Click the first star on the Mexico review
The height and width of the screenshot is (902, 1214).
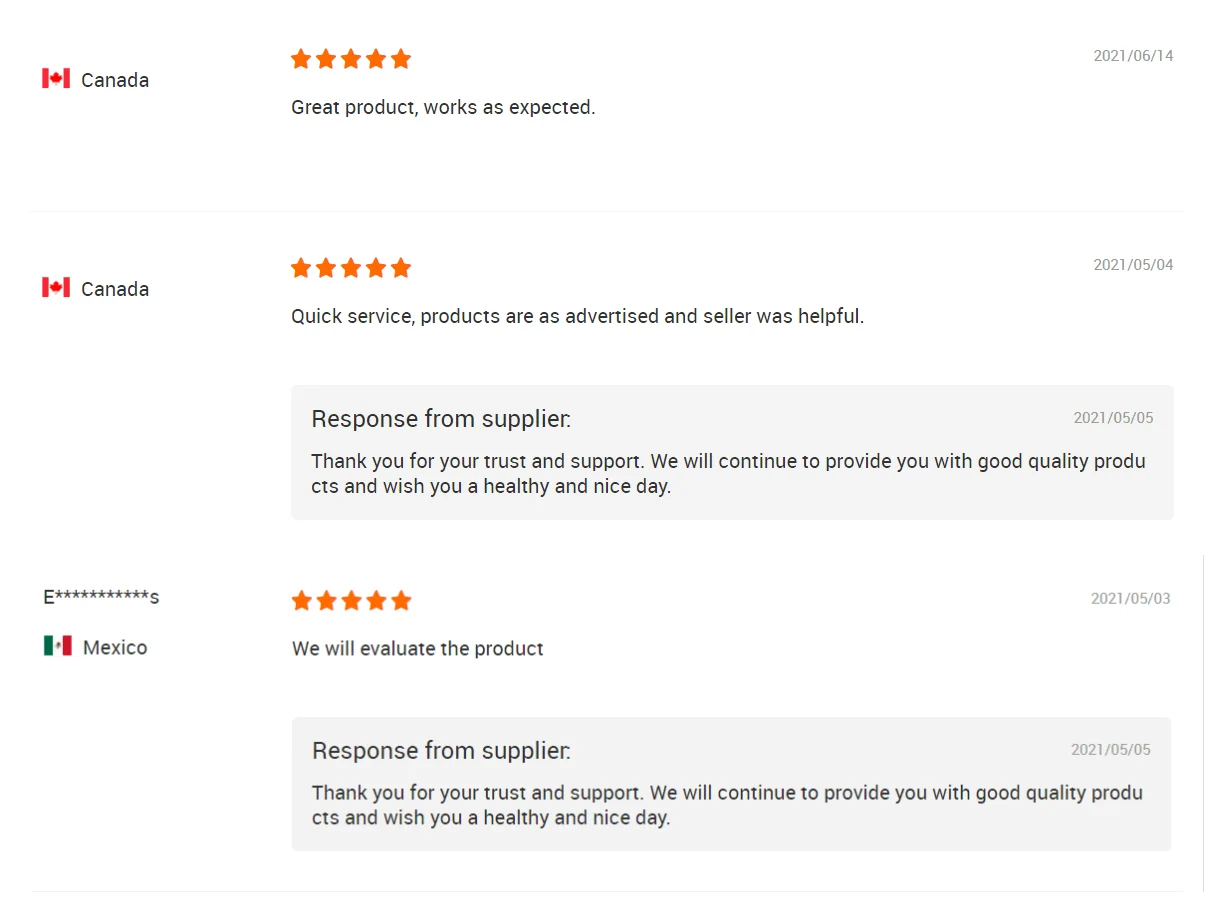pos(301,601)
